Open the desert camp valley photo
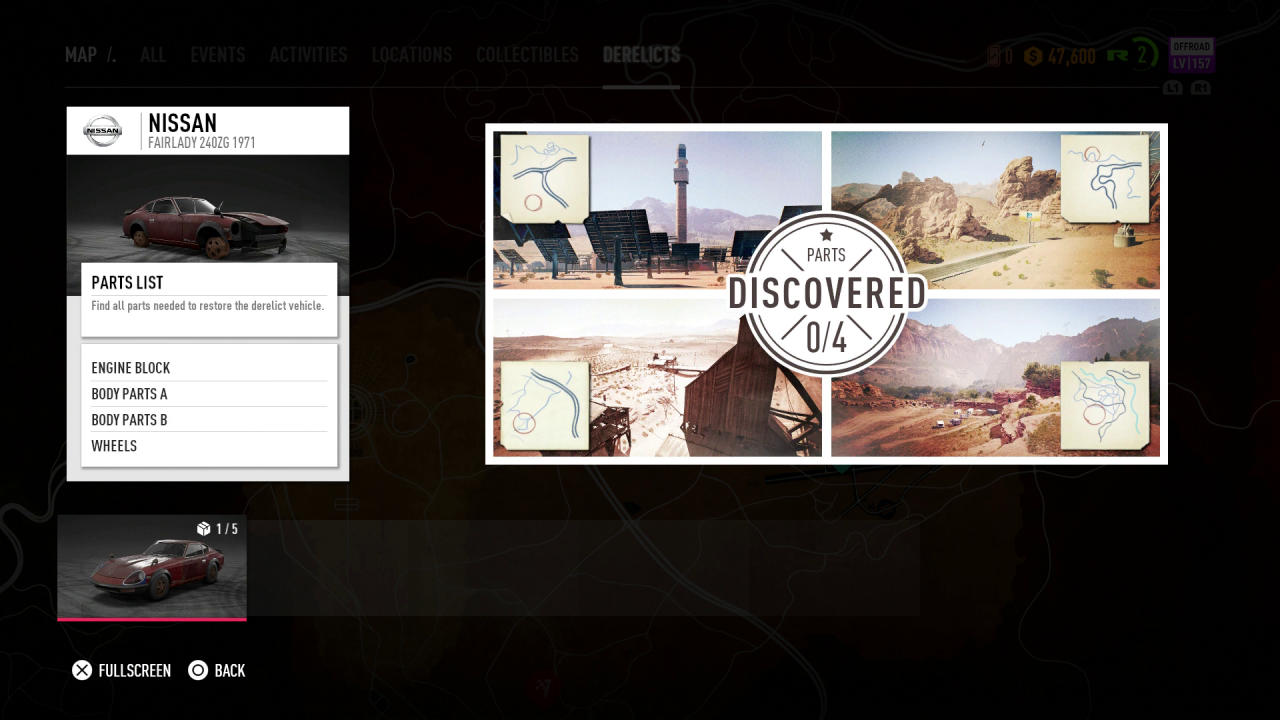 (995, 378)
